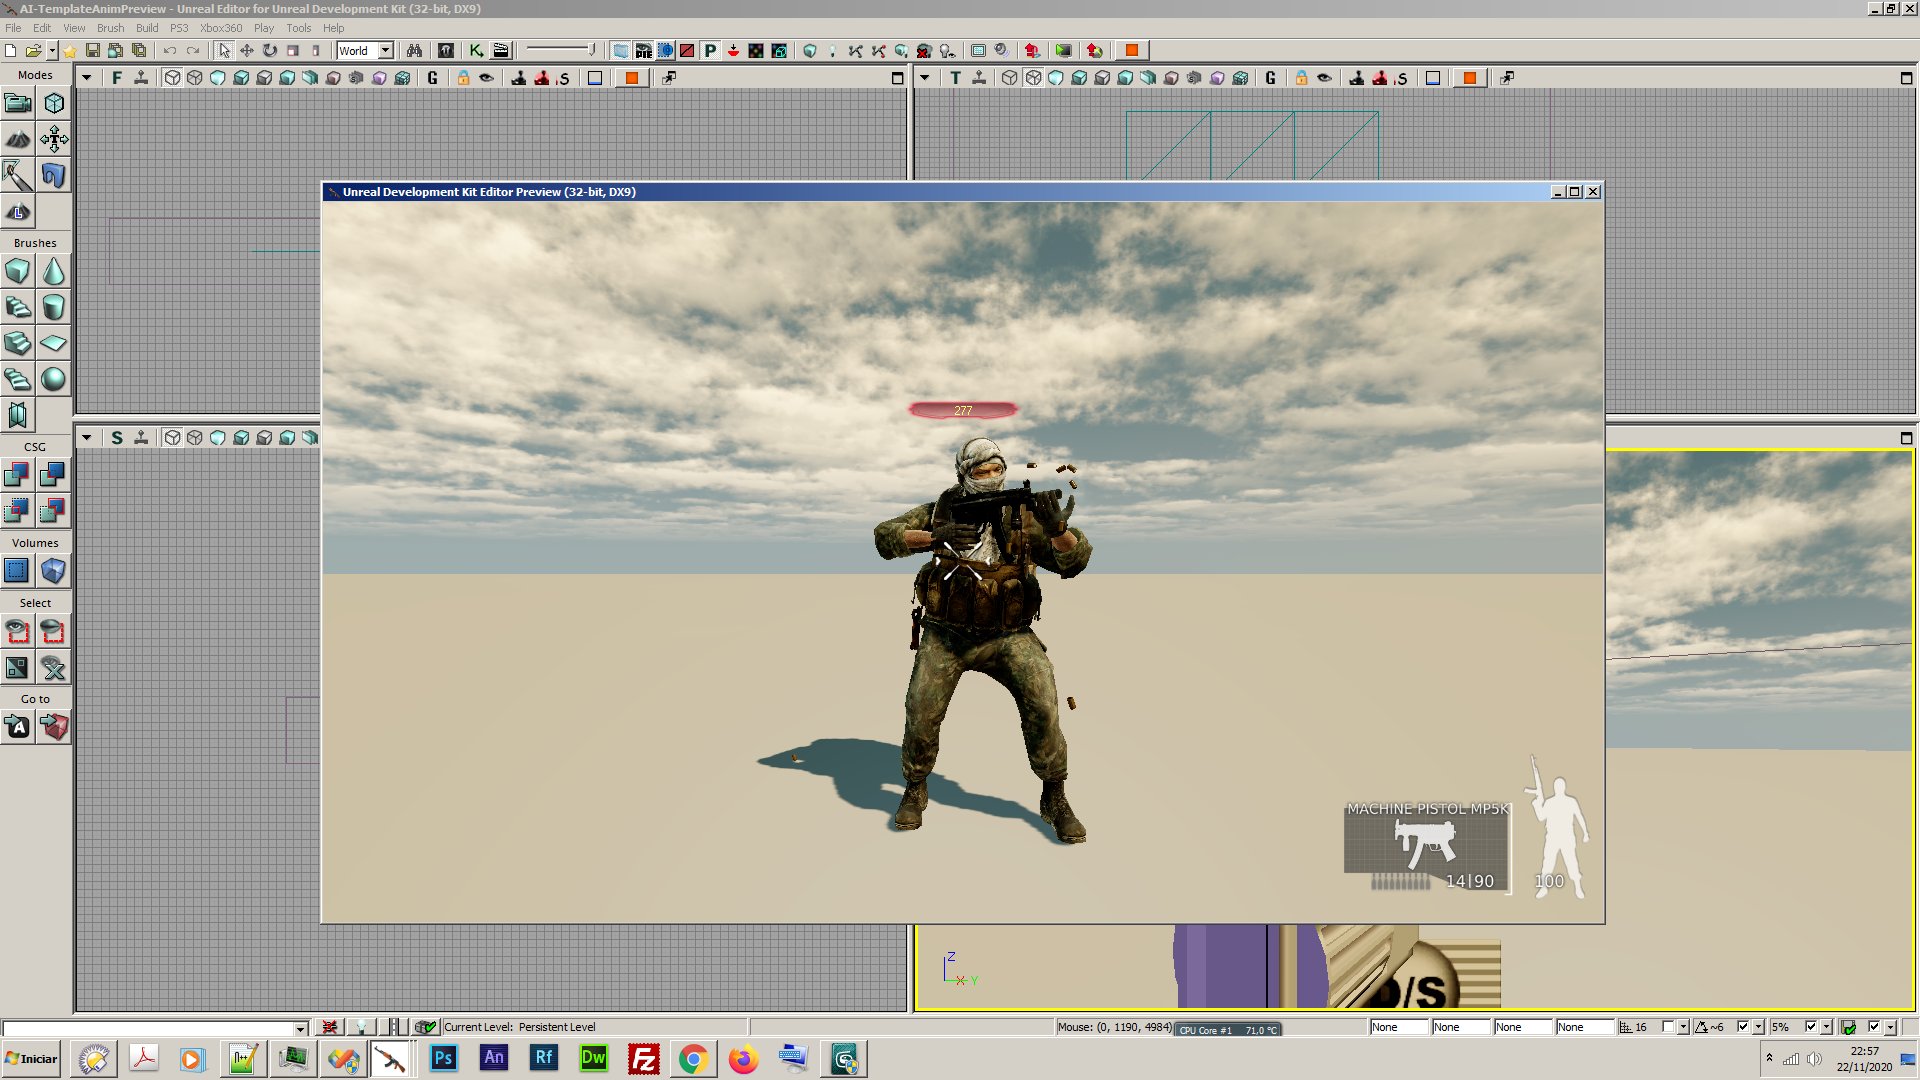Open the Play menu
The image size is (1920, 1080).
point(263,28)
